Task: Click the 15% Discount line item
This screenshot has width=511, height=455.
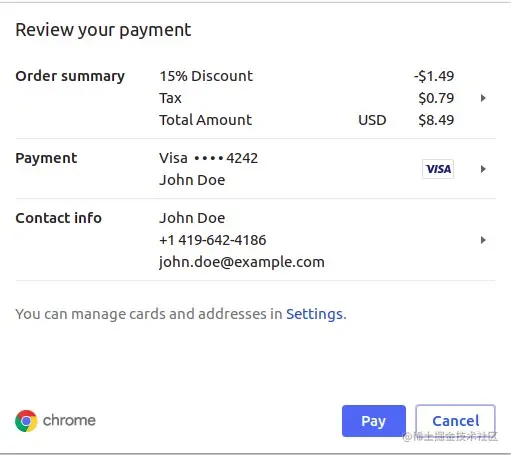Action: [x=307, y=76]
